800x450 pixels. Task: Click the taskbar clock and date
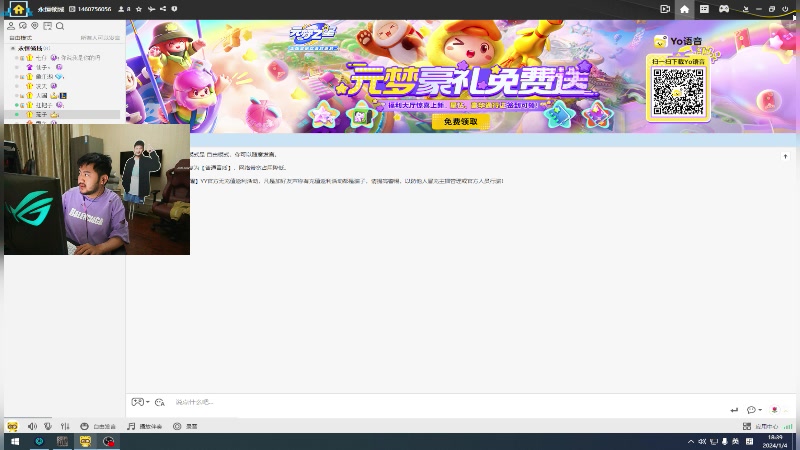(775, 441)
